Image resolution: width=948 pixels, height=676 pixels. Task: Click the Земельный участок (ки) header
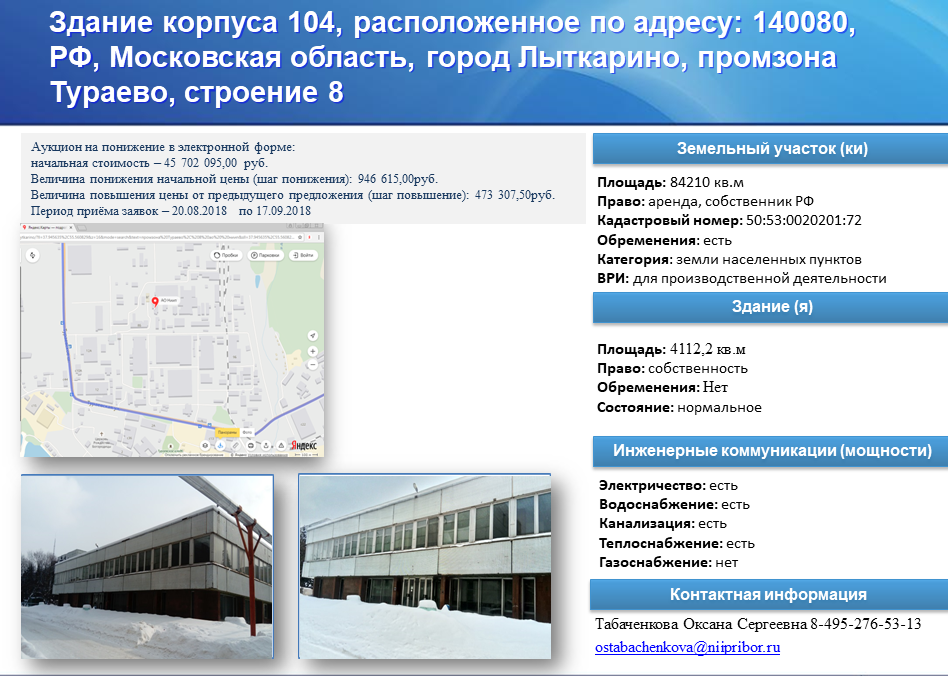[771, 149]
